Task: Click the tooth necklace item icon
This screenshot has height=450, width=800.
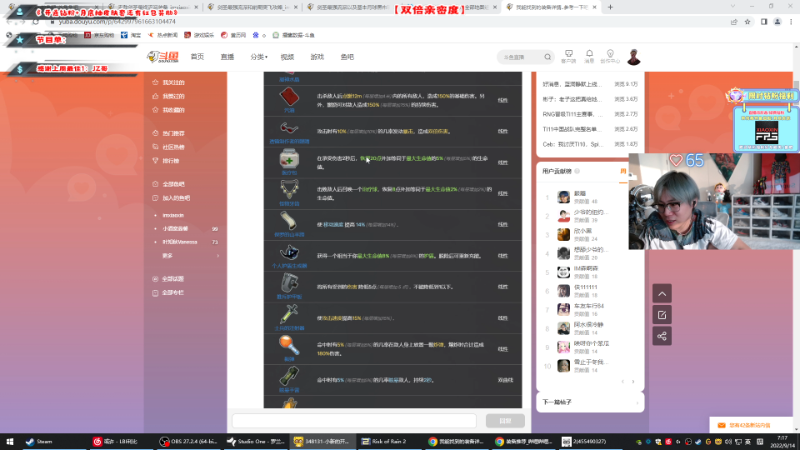Action: 289,189
